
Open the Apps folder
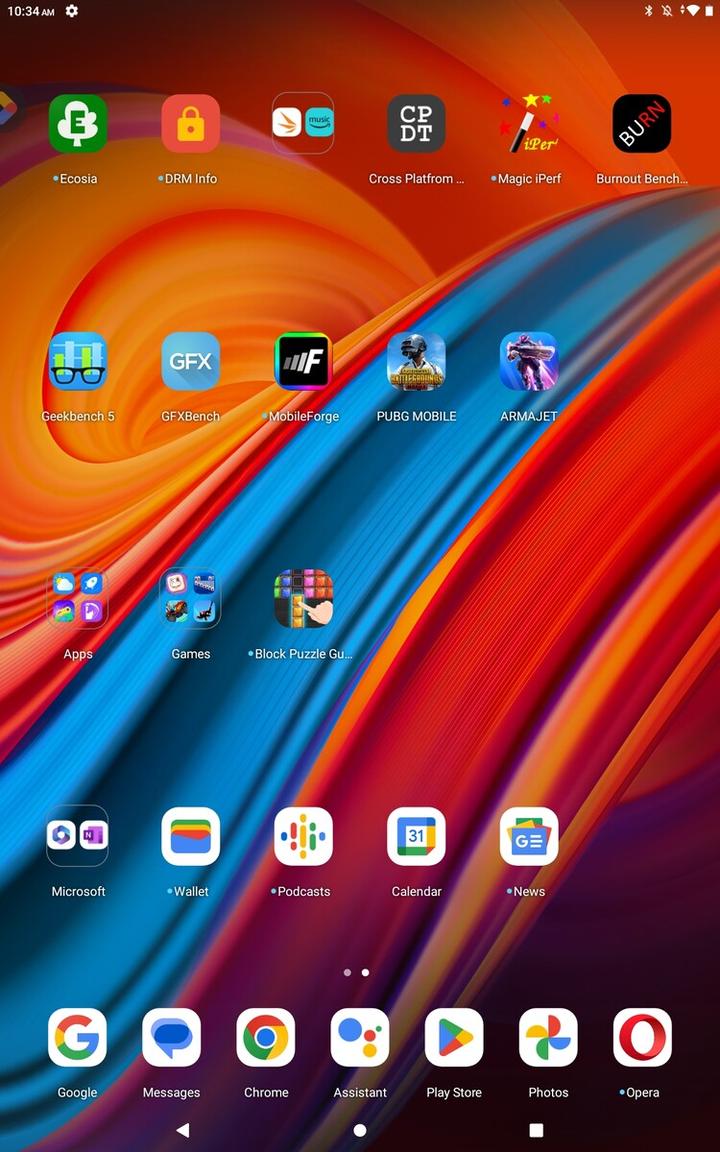tap(78, 598)
